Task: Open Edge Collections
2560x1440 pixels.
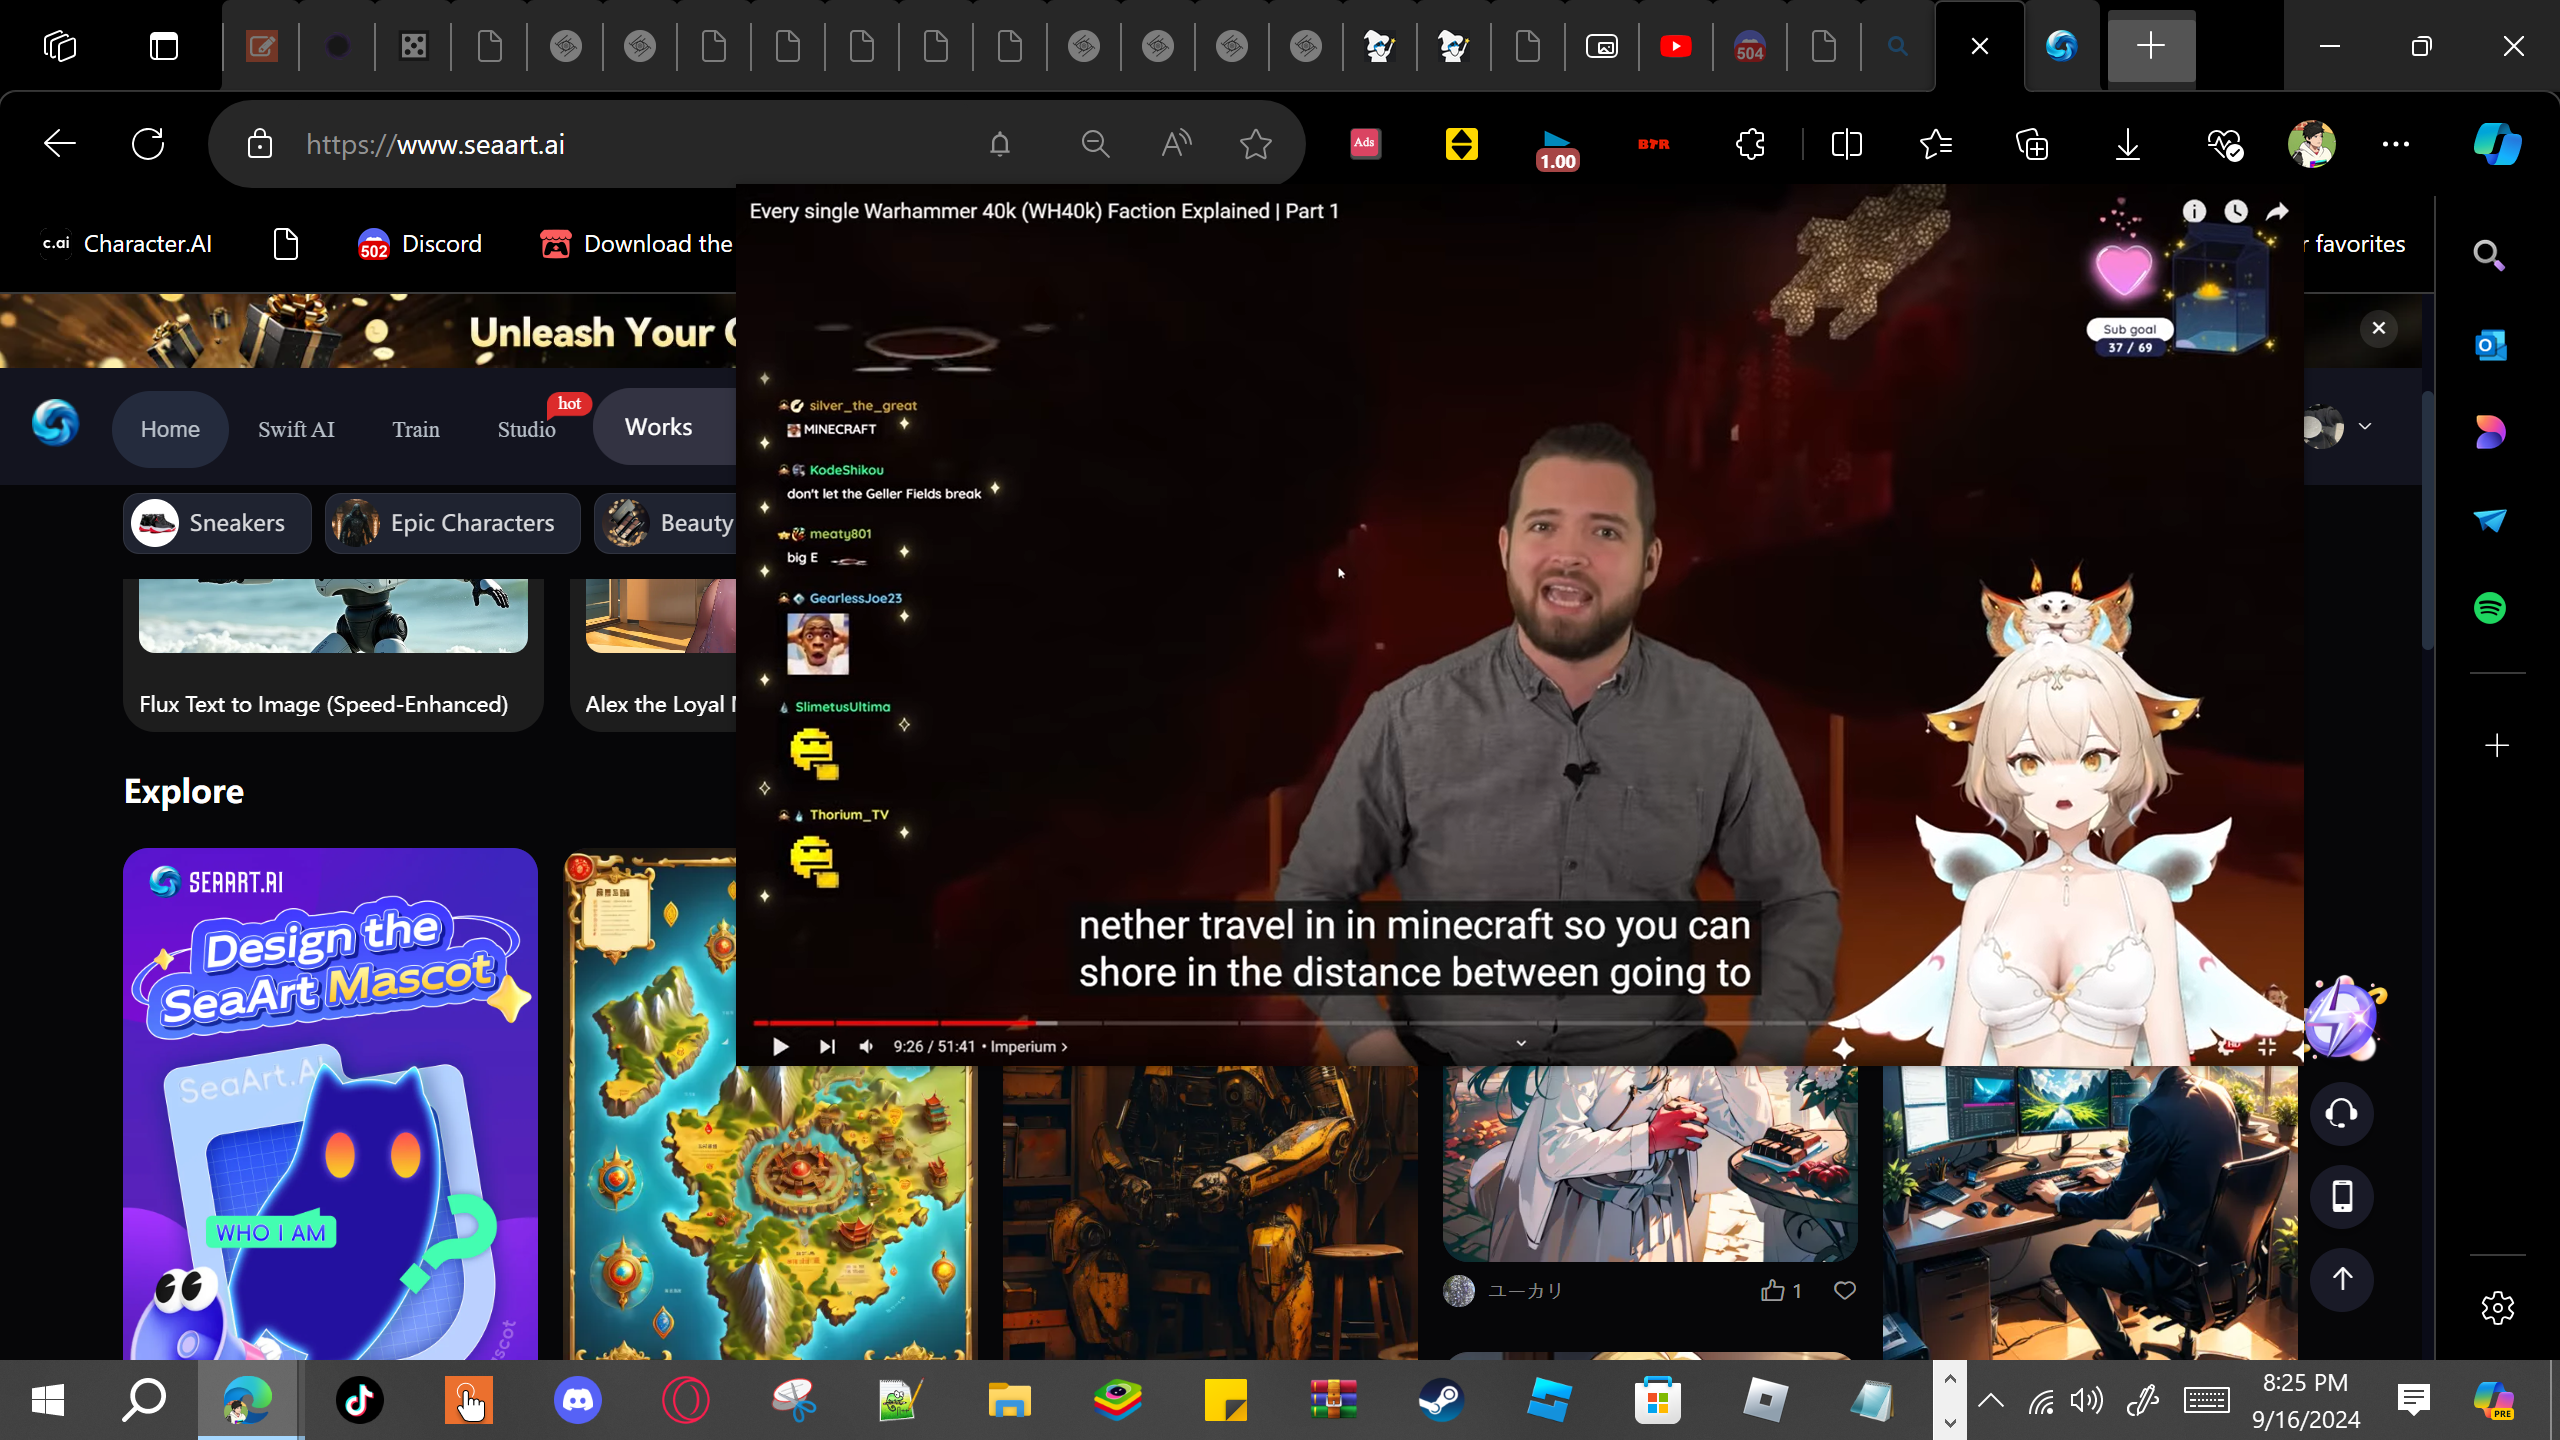Action: click(2032, 144)
